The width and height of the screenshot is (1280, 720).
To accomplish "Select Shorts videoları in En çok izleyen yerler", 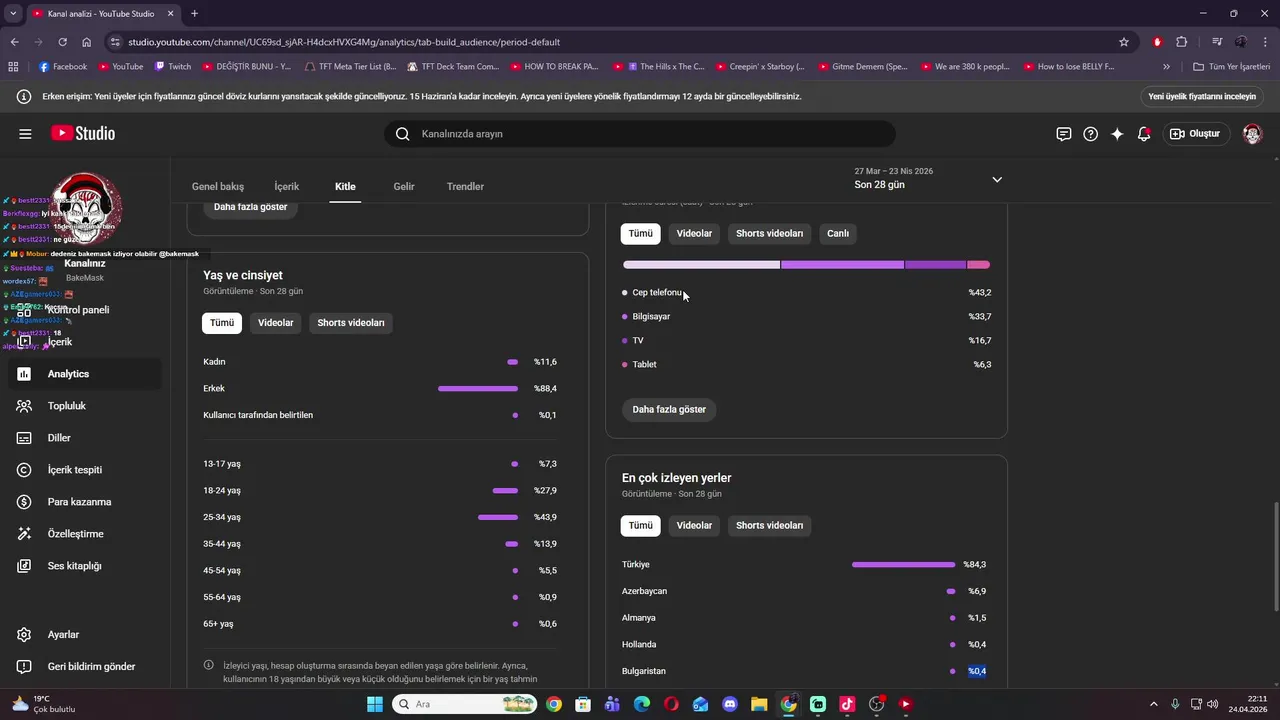I will click(770, 525).
